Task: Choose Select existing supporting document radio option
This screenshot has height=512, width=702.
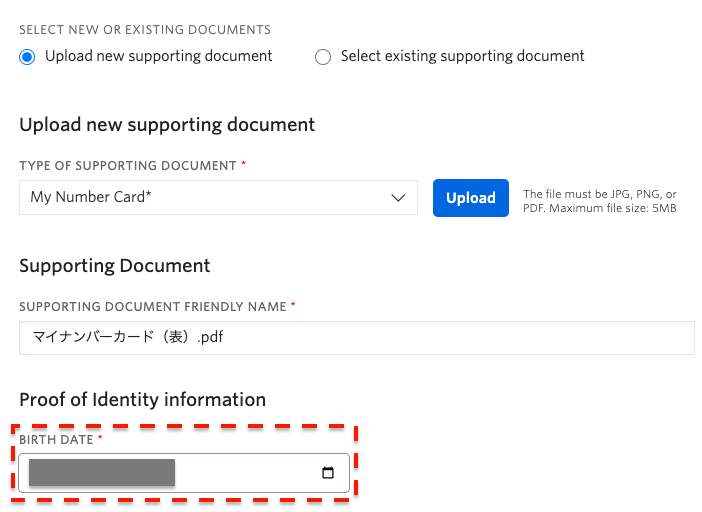Action: click(323, 57)
